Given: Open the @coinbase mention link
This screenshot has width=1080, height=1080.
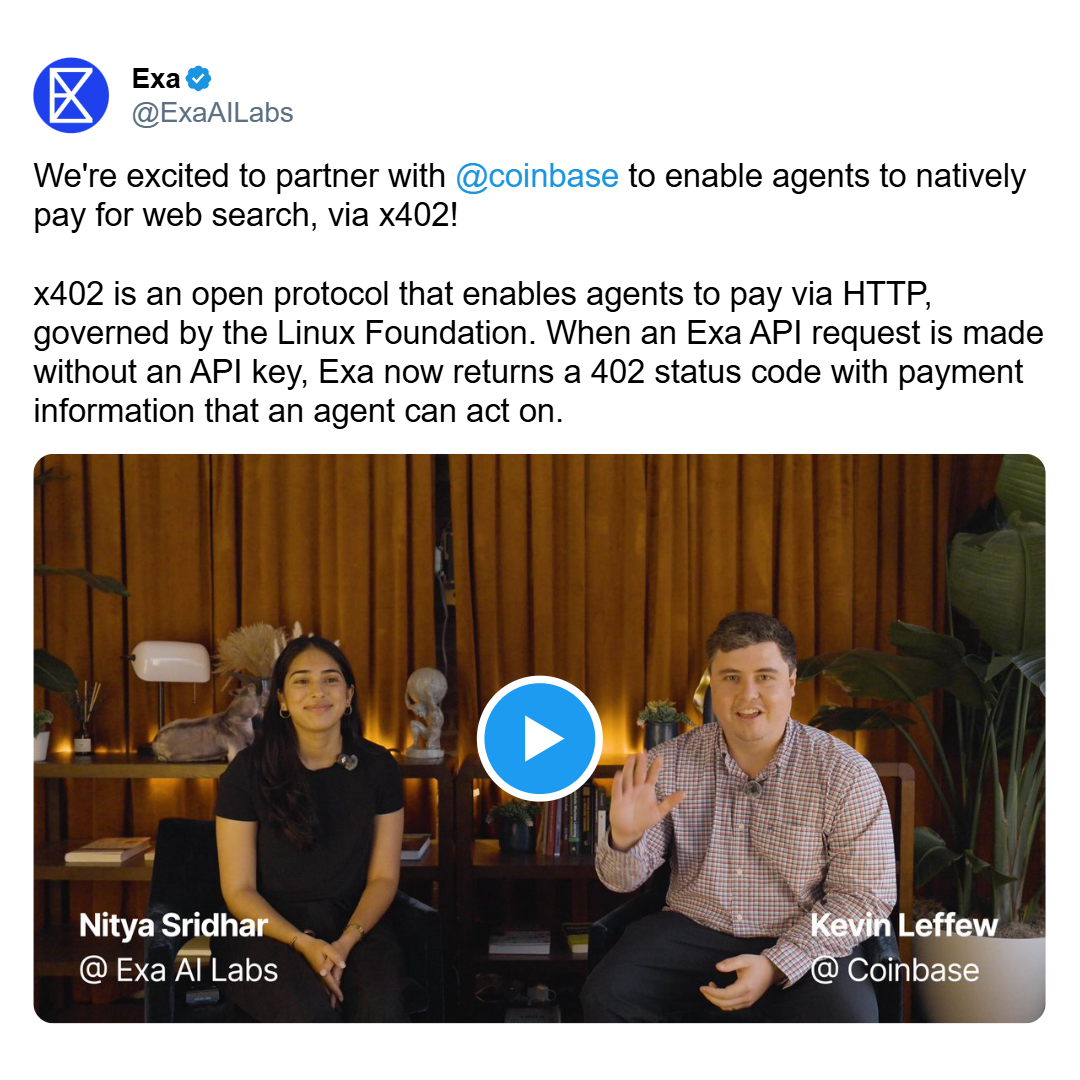Looking at the screenshot, I should click(x=537, y=176).
